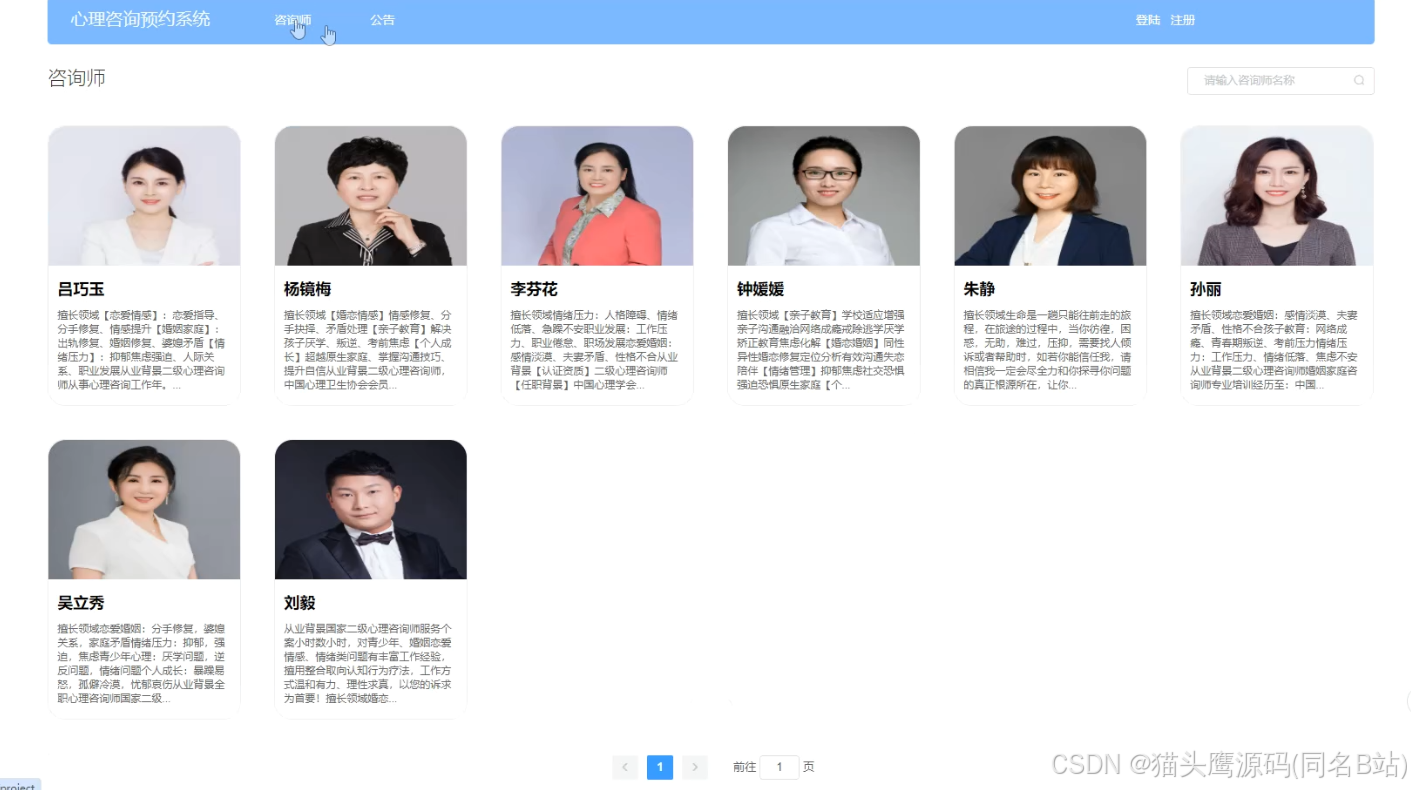The image size is (1411, 790).
Task: Open 孙丽's profile photo
Action: tap(1277, 196)
